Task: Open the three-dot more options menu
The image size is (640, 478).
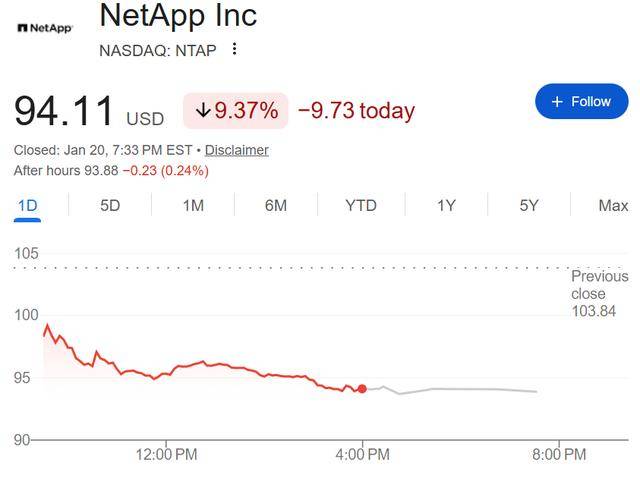Action: click(235, 49)
